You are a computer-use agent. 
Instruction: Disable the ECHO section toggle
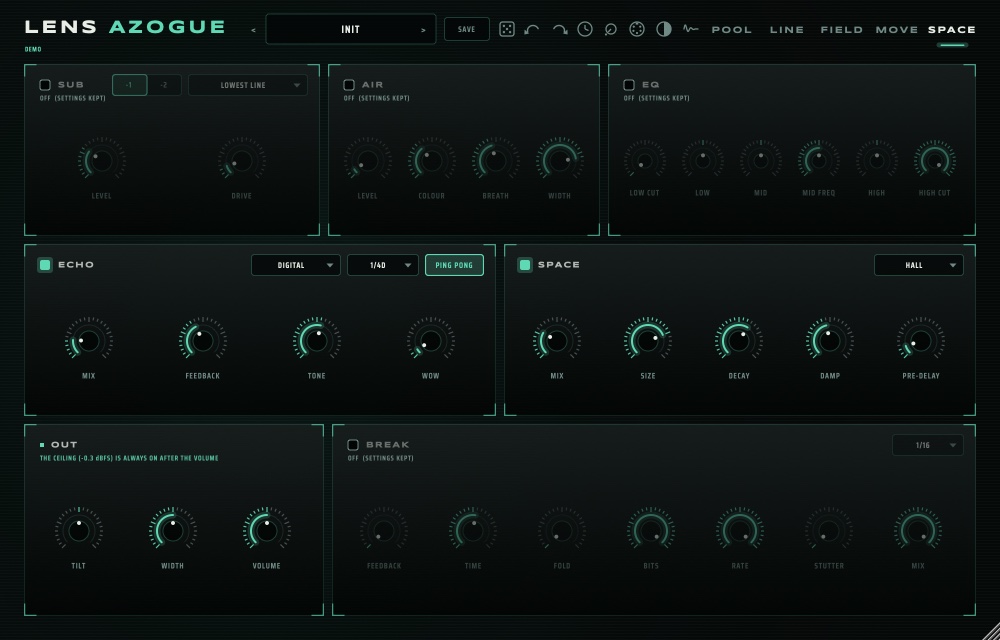point(45,265)
